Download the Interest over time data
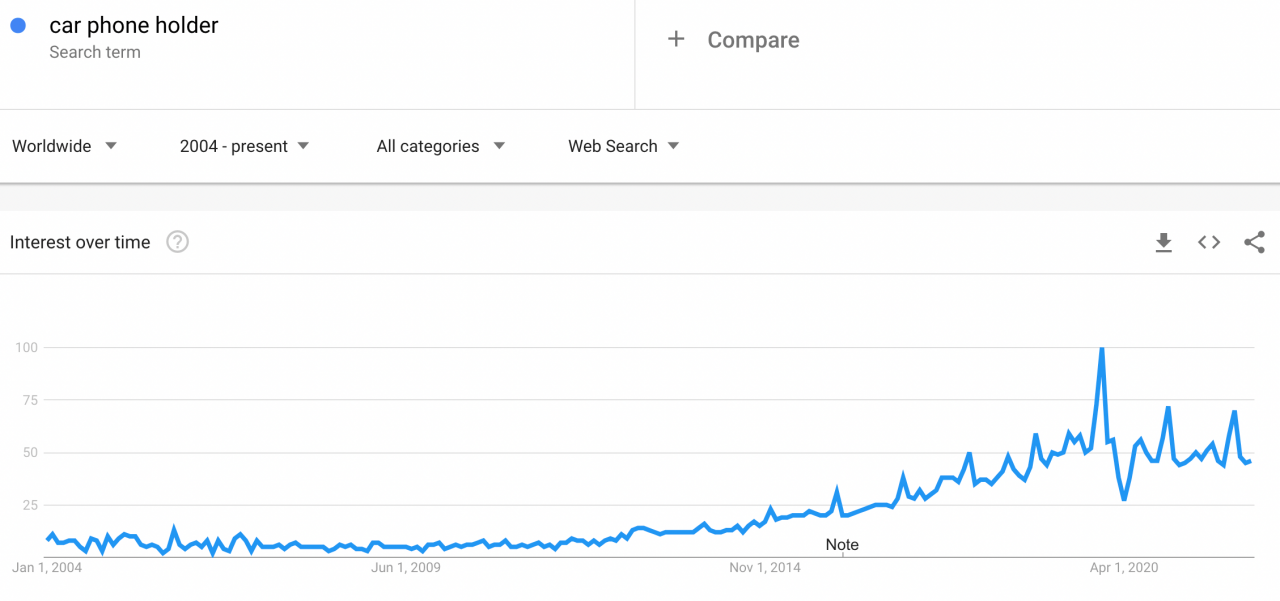Image resolution: width=1280 pixels, height=601 pixels. coord(1163,242)
